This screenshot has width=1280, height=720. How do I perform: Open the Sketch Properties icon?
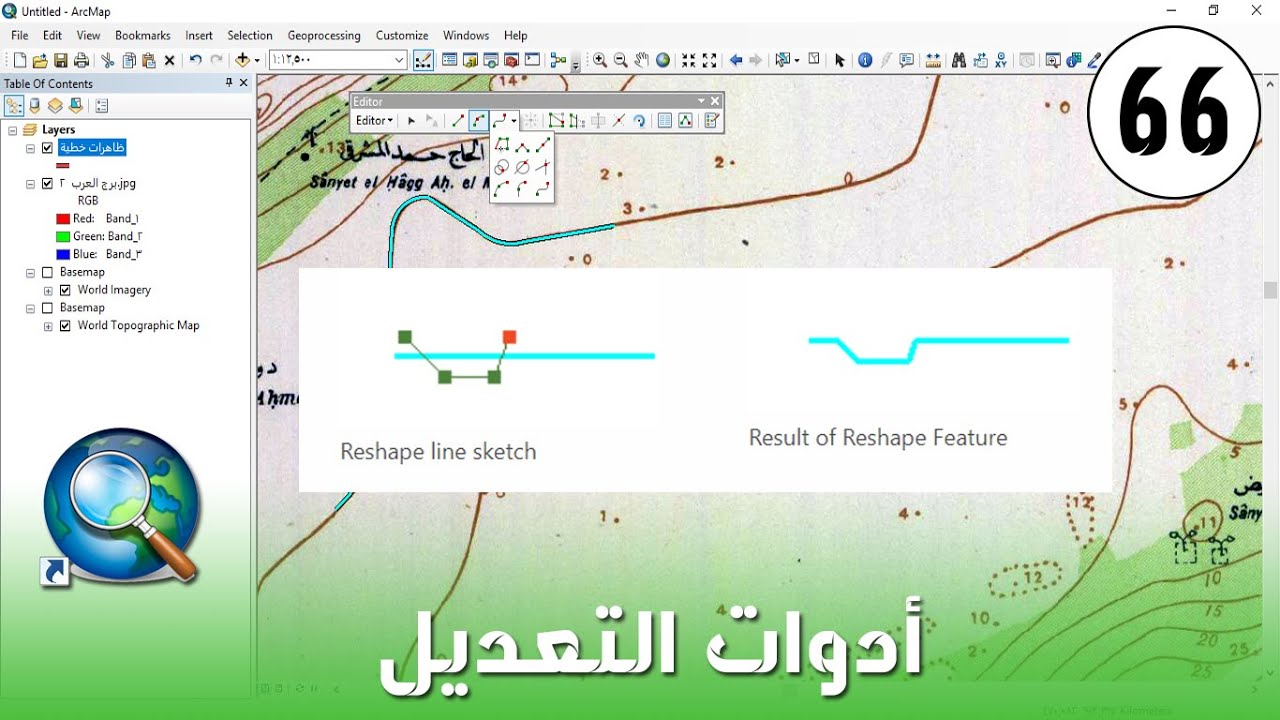coord(685,120)
